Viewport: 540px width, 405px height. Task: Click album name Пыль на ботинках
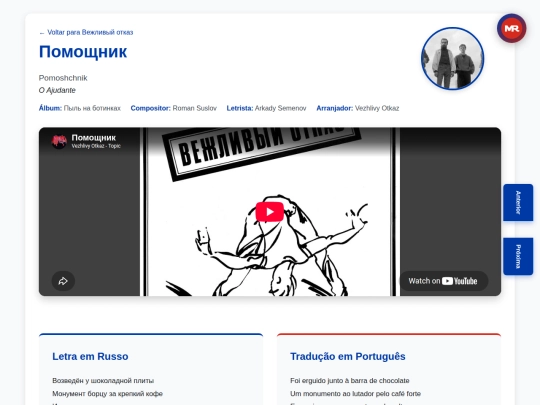[x=92, y=108]
